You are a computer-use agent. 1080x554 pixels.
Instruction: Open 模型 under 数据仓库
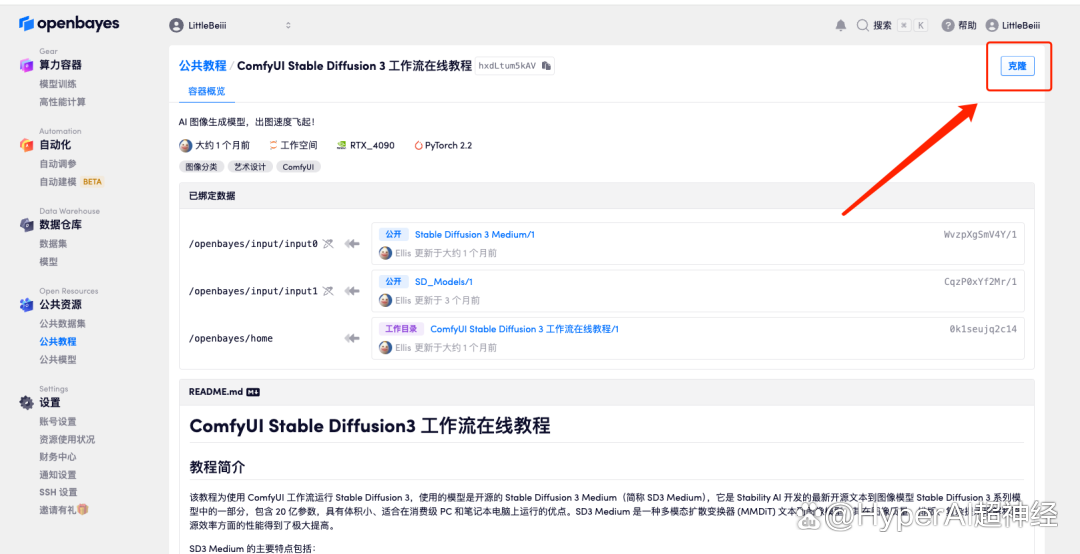pos(48,262)
